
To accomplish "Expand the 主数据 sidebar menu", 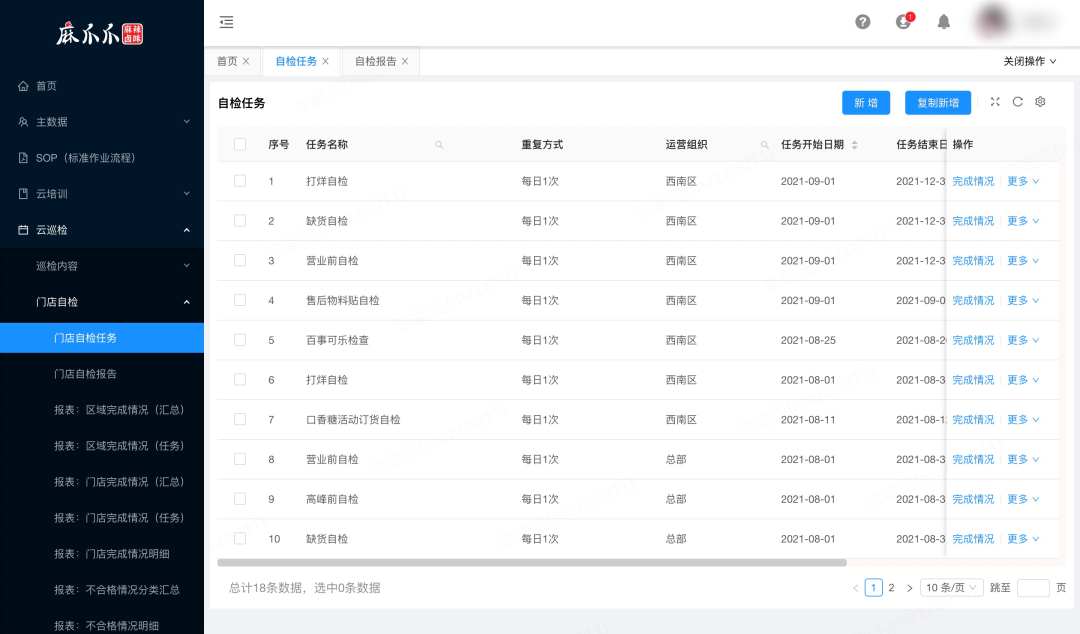I will click(x=102, y=122).
